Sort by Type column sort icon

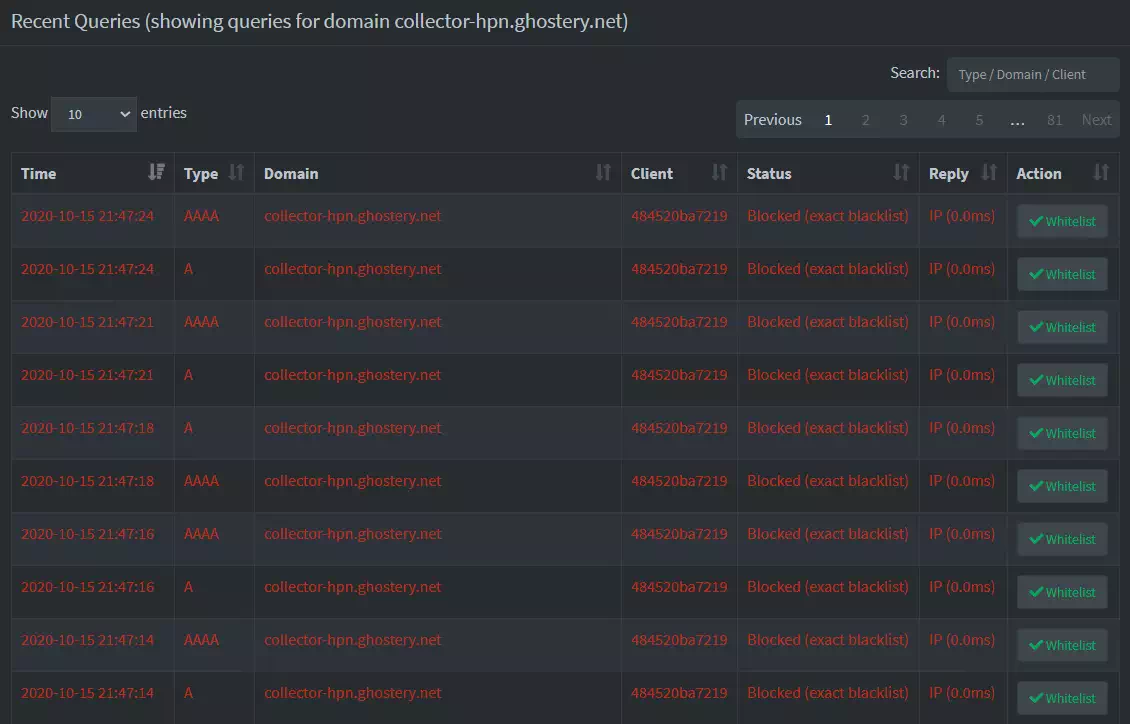point(236,172)
